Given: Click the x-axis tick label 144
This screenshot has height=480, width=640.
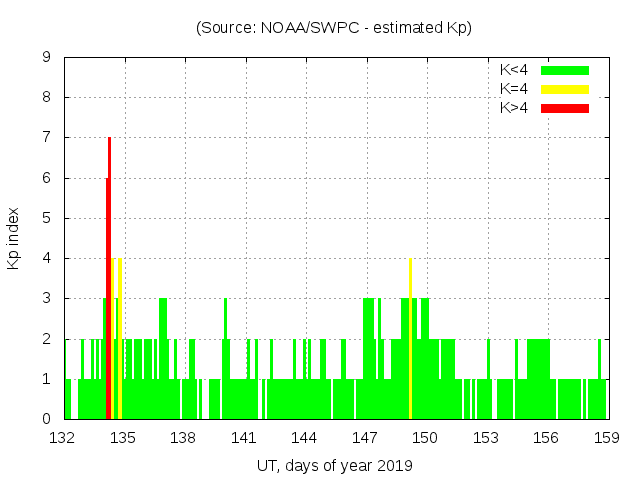Looking at the screenshot, I should [x=304, y=437].
